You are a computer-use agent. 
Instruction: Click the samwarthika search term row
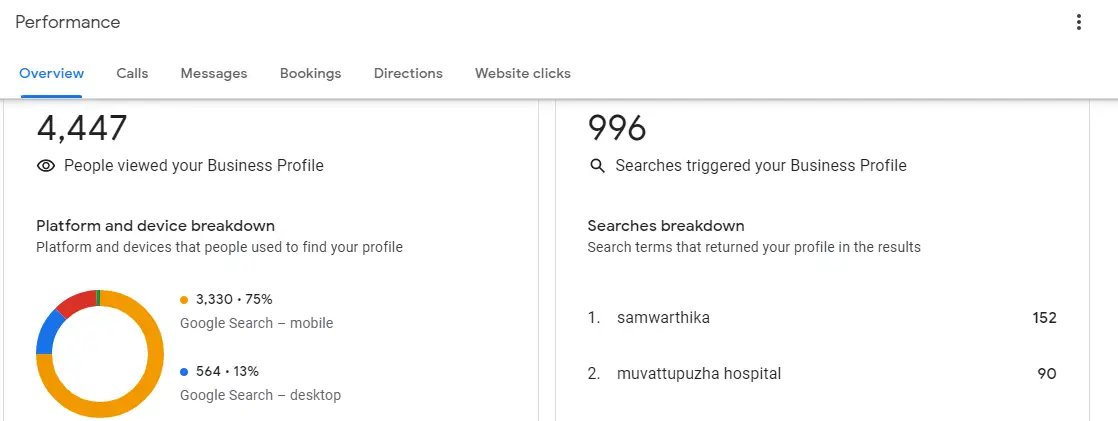tap(822, 318)
